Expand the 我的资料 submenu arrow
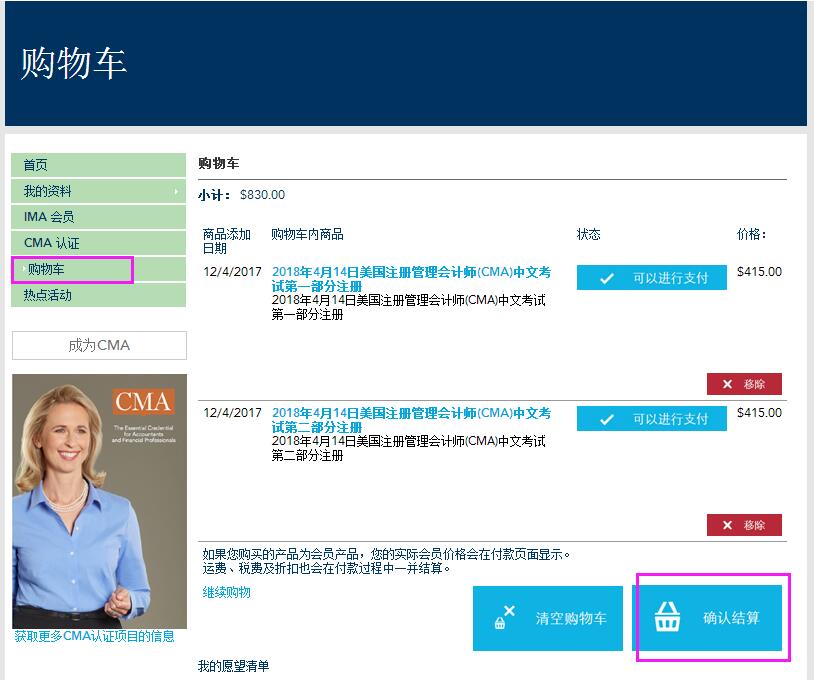The width and height of the screenshot is (814, 680). tap(178, 190)
